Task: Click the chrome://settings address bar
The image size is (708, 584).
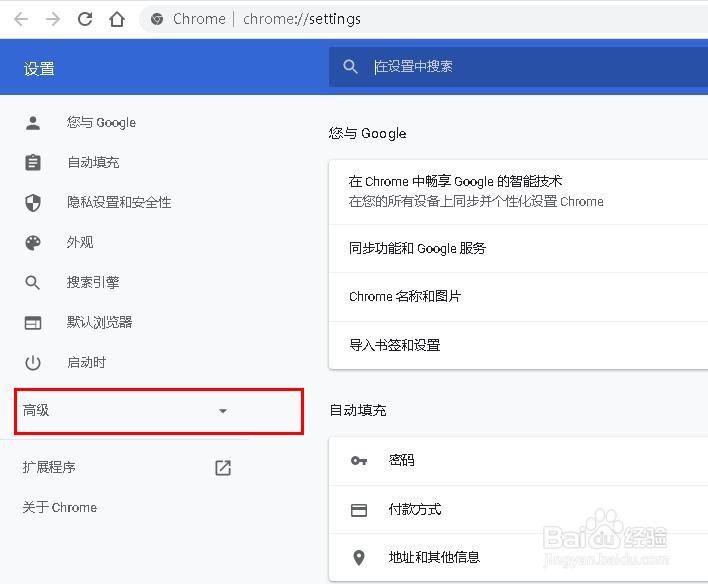Action: [424, 19]
